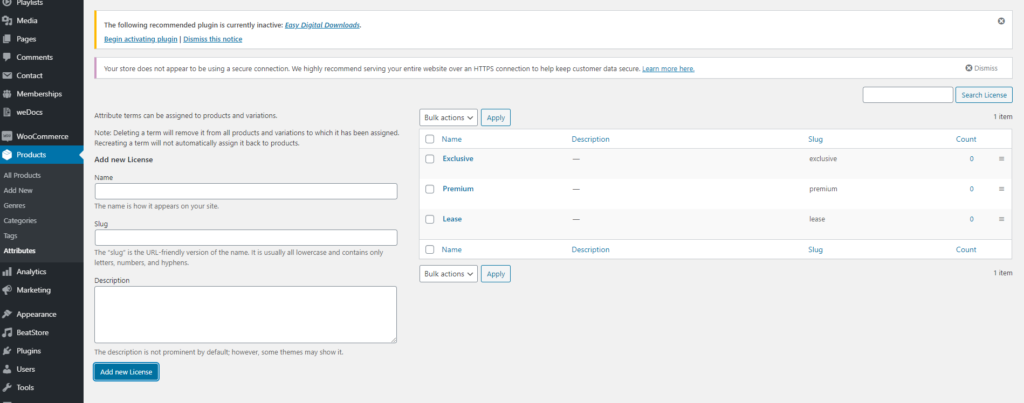
Task: Click drag handle of the Lease row
Action: 1001,219
